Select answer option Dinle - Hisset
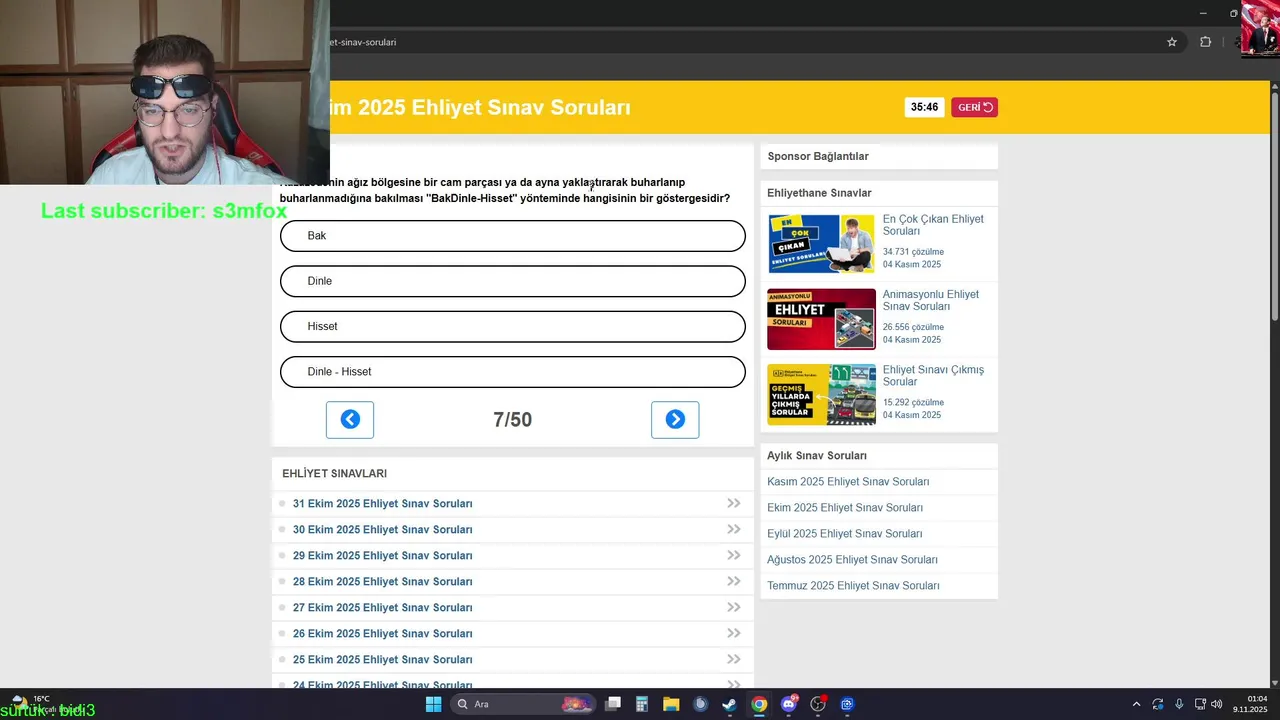 tap(513, 372)
